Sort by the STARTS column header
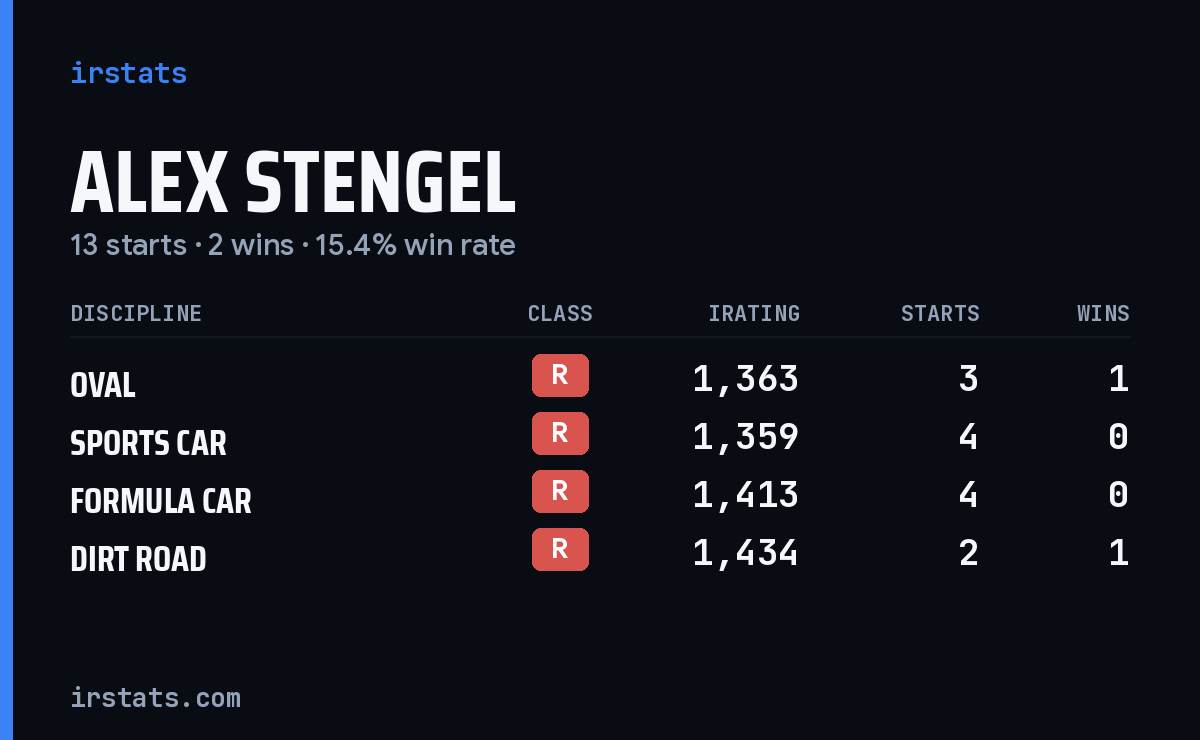Image resolution: width=1200 pixels, height=740 pixels. pos(940,314)
